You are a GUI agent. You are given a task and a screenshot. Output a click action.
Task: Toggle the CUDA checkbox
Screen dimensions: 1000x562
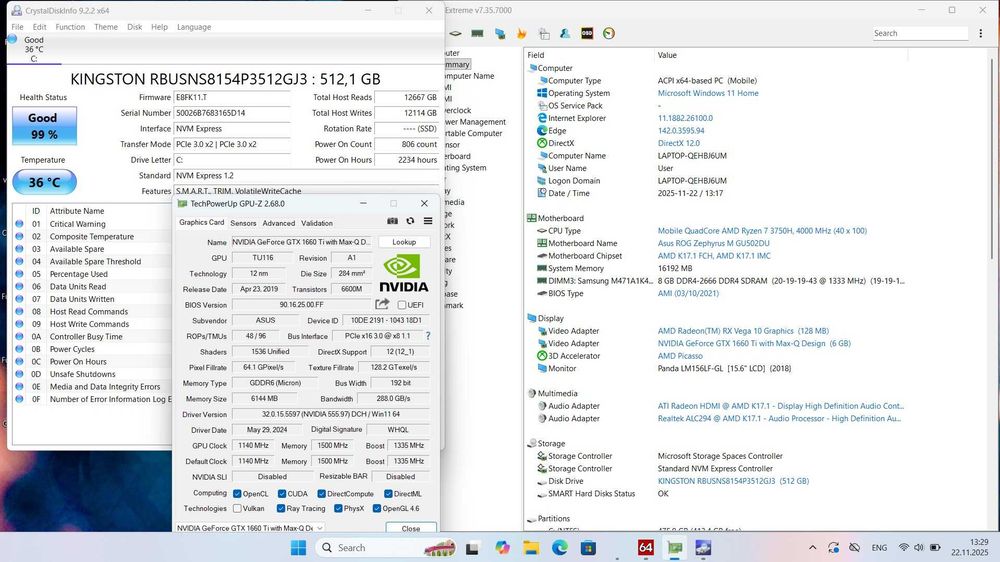[x=282, y=494]
